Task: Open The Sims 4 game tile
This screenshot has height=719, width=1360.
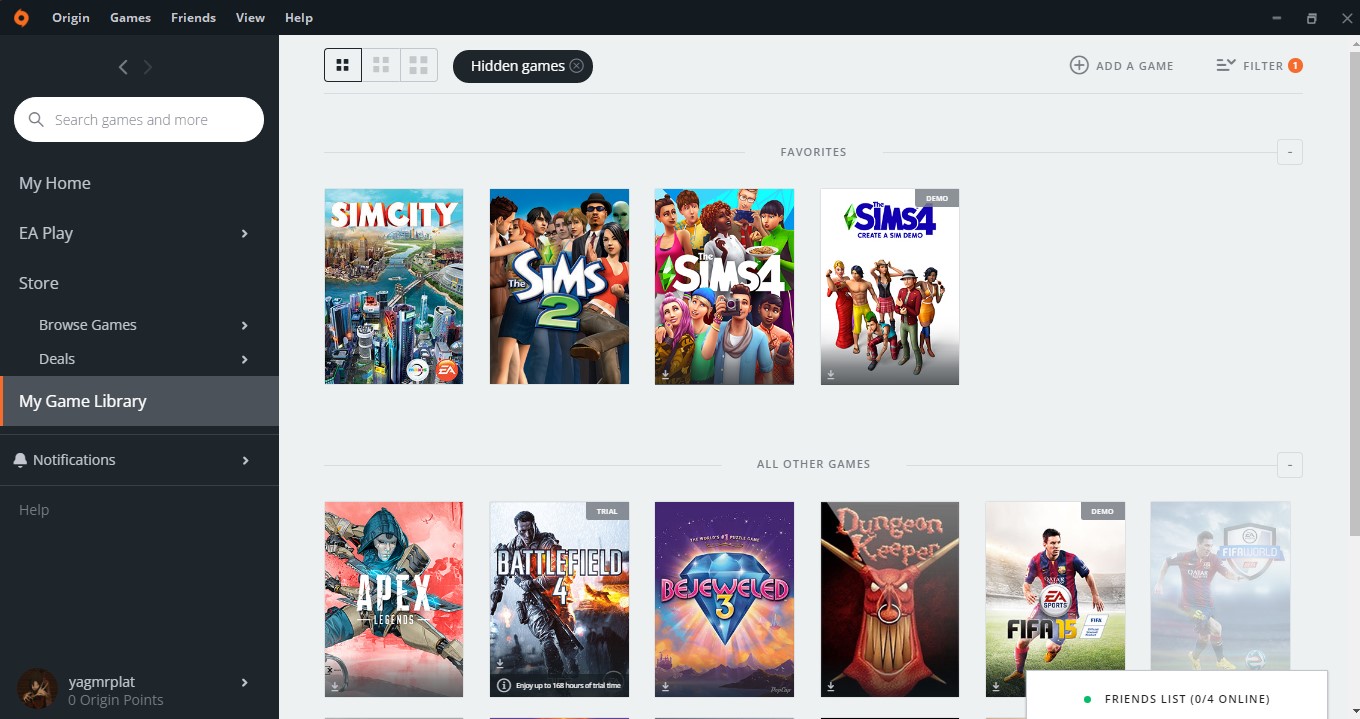Action: (724, 287)
